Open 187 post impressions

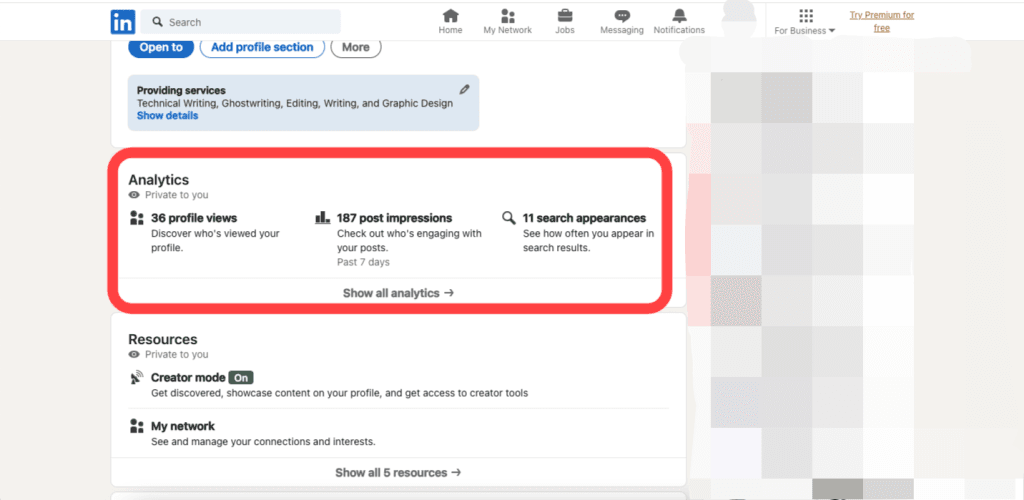(394, 218)
